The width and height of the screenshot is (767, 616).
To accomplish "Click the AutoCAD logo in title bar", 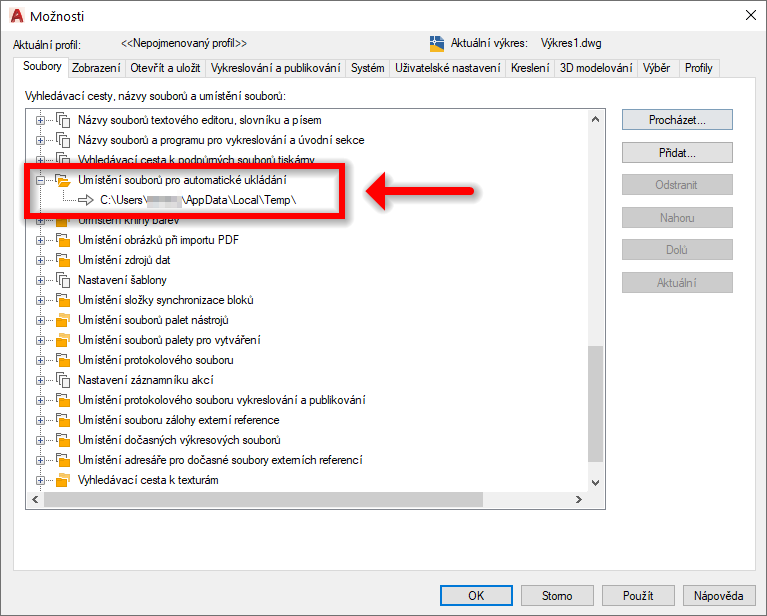I will [16, 15].
